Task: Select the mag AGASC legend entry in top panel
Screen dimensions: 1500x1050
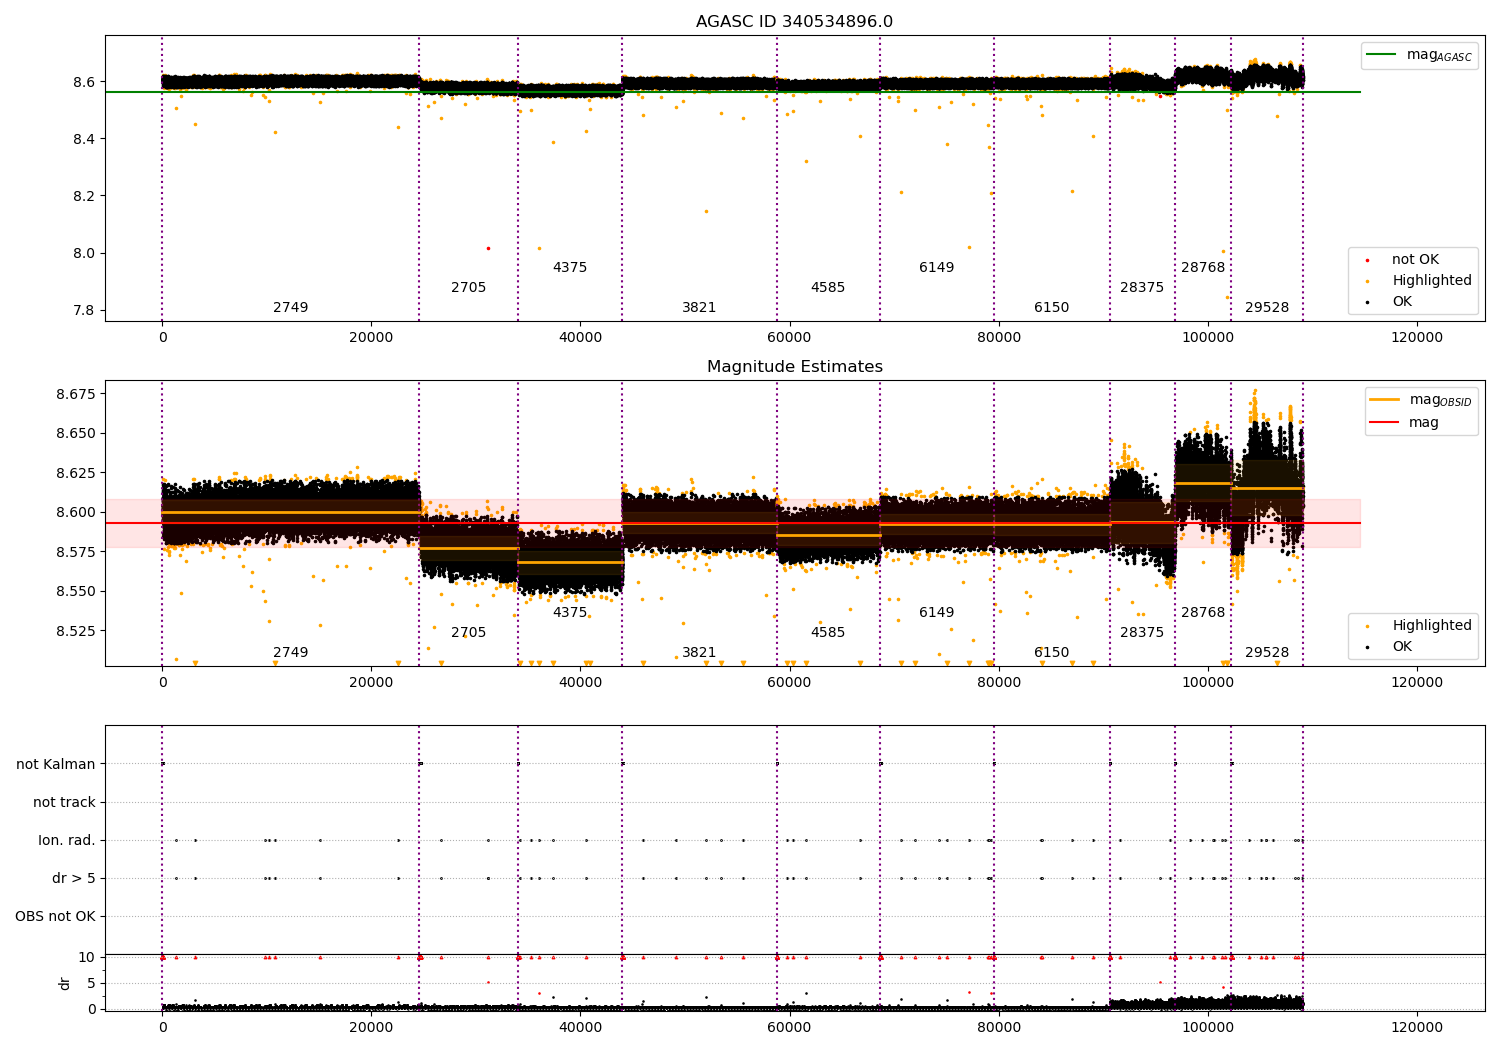Action: (x=1419, y=55)
